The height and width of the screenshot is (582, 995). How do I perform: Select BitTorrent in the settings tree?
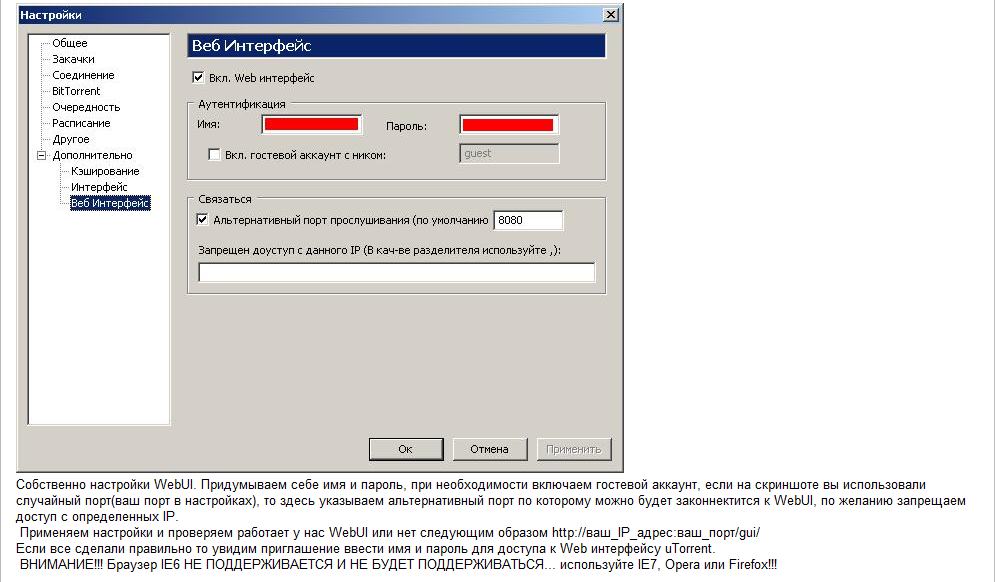[76, 91]
